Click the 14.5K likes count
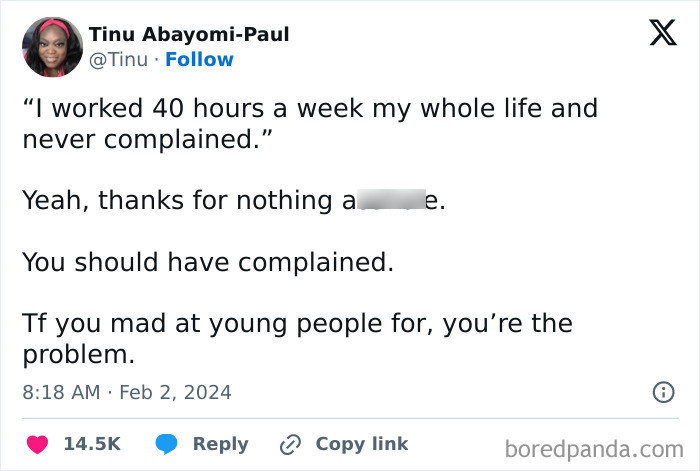The image size is (700, 471). [92, 444]
